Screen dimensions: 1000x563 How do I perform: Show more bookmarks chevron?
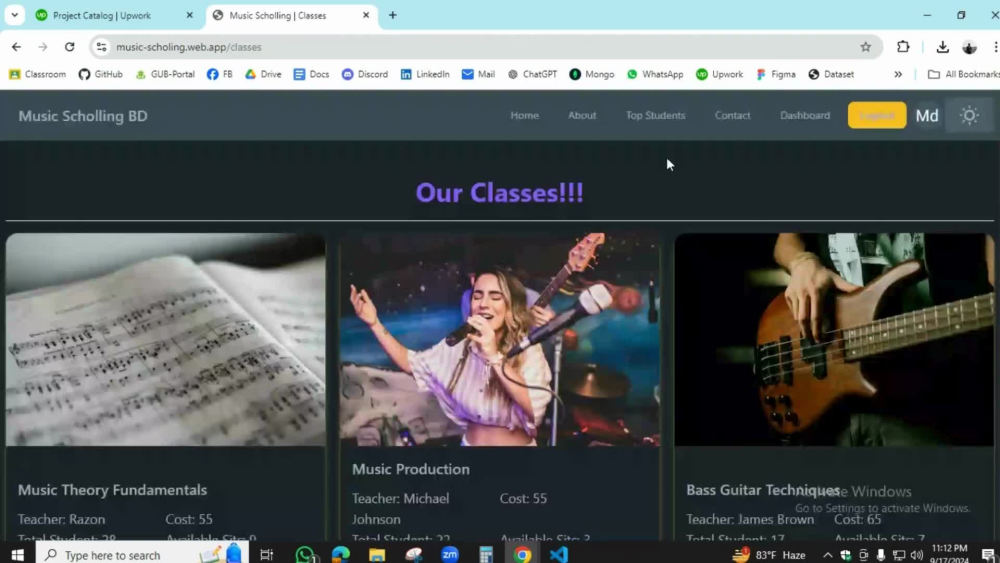[x=897, y=75]
